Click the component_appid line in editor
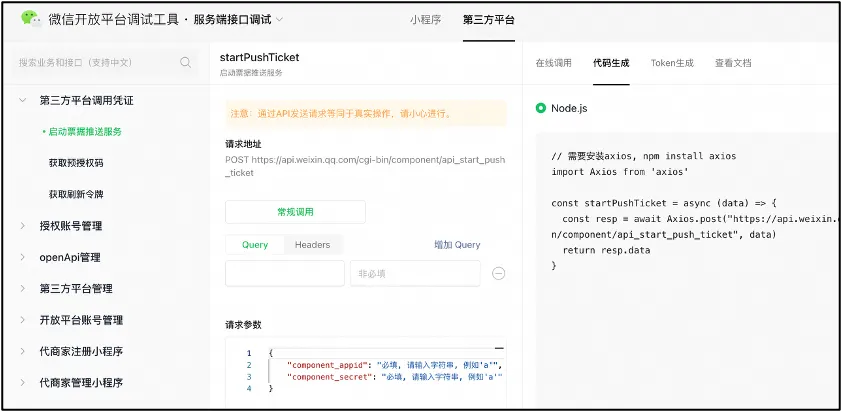842x412 pixels. pyautogui.click(x=396, y=365)
